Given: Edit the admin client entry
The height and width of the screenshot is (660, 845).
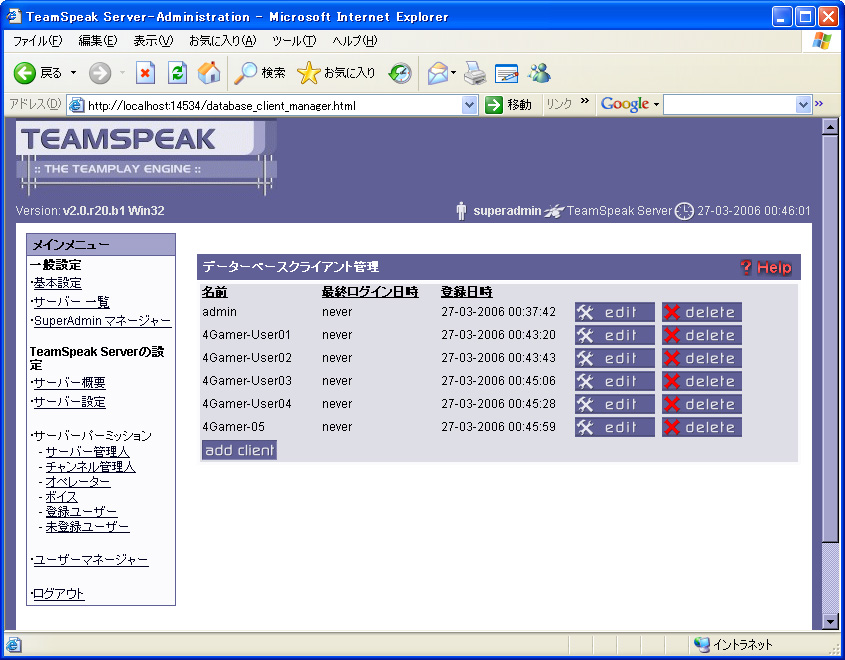Looking at the screenshot, I should 614,312.
